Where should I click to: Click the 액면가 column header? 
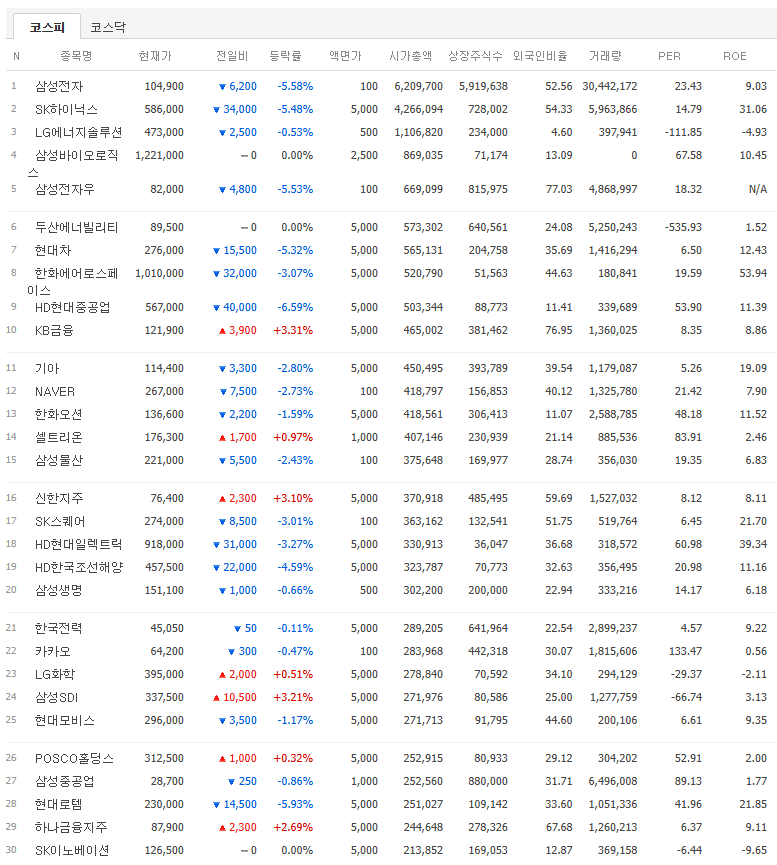pos(345,56)
